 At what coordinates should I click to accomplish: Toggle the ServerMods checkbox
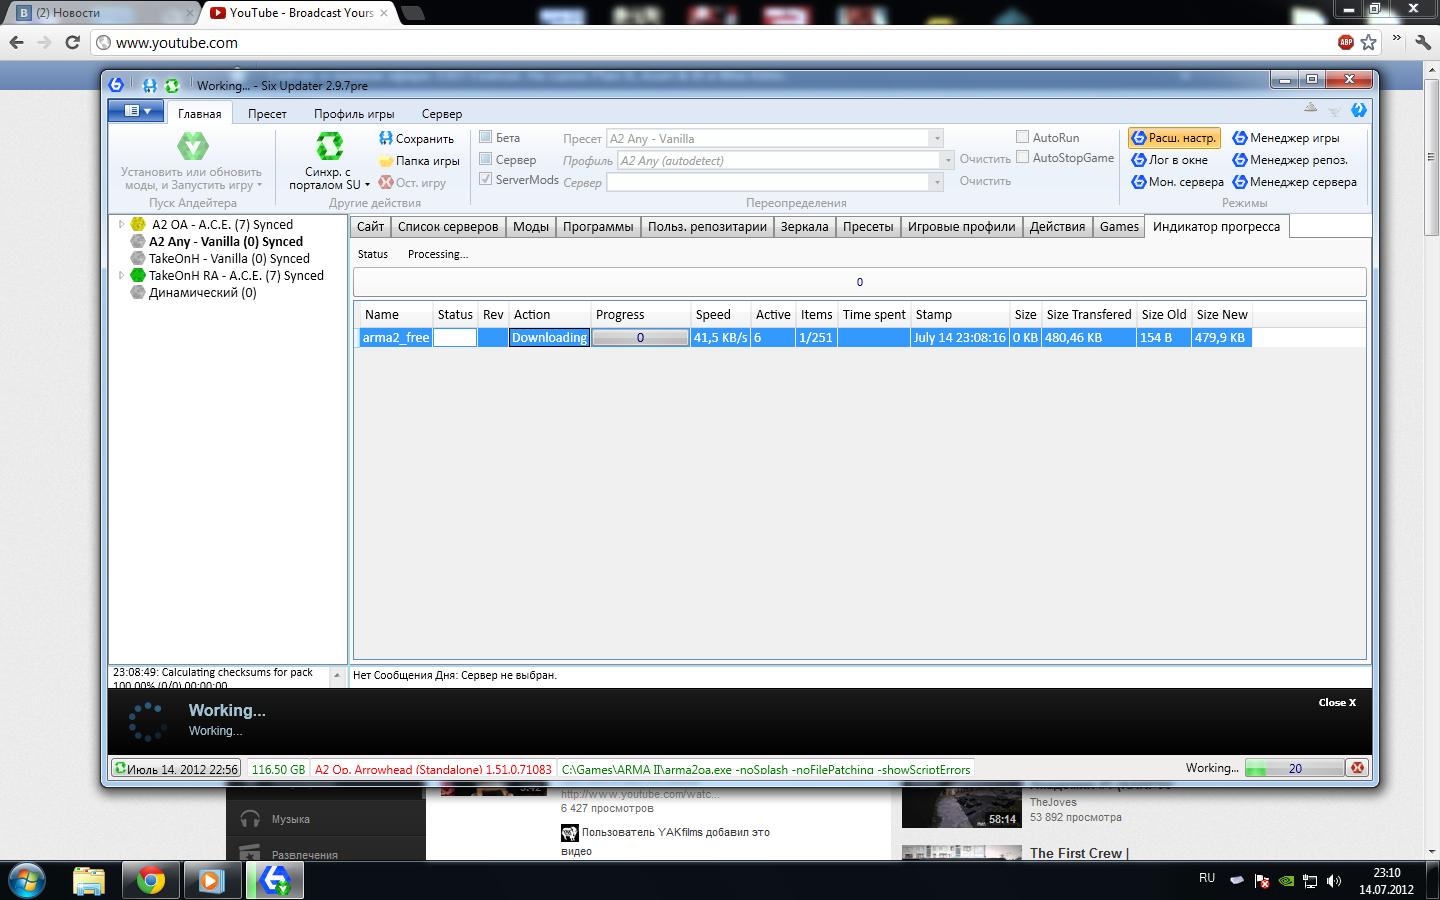point(486,179)
